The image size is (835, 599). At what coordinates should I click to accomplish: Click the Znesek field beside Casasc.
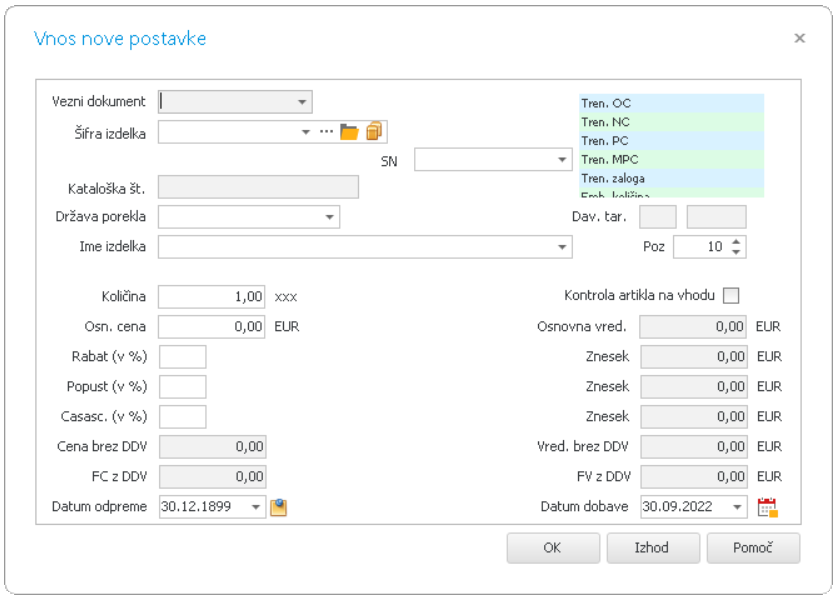point(693,416)
